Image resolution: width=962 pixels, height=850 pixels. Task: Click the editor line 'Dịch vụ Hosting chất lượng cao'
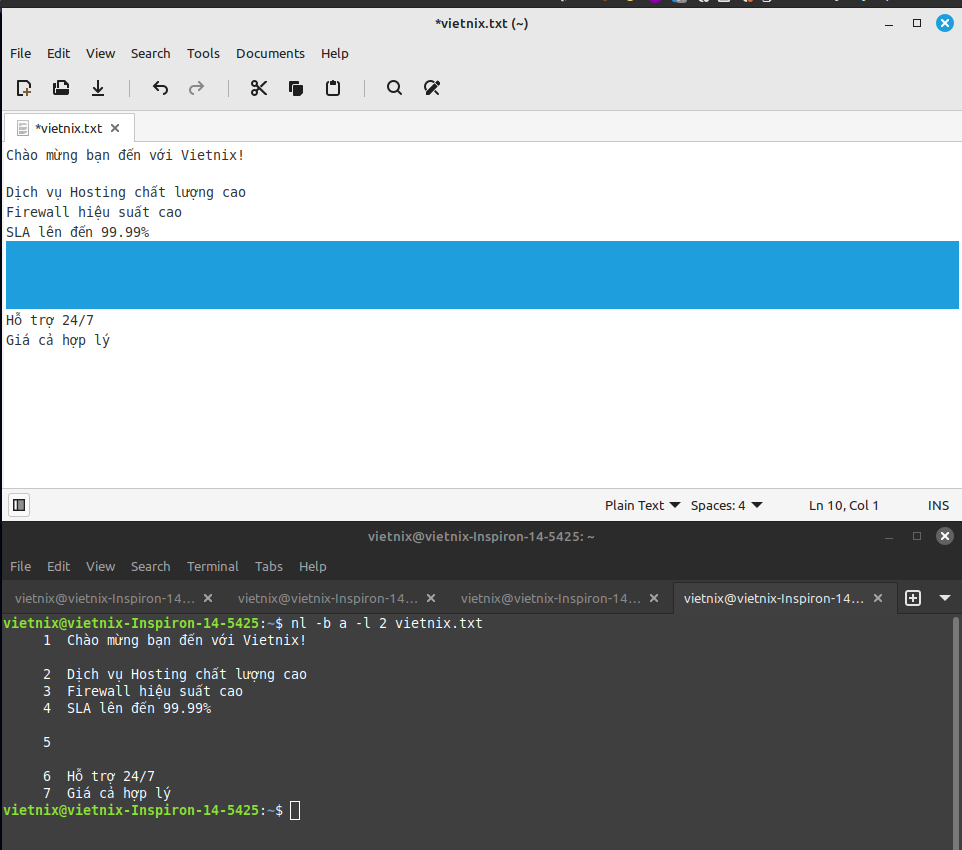tap(126, 193)
